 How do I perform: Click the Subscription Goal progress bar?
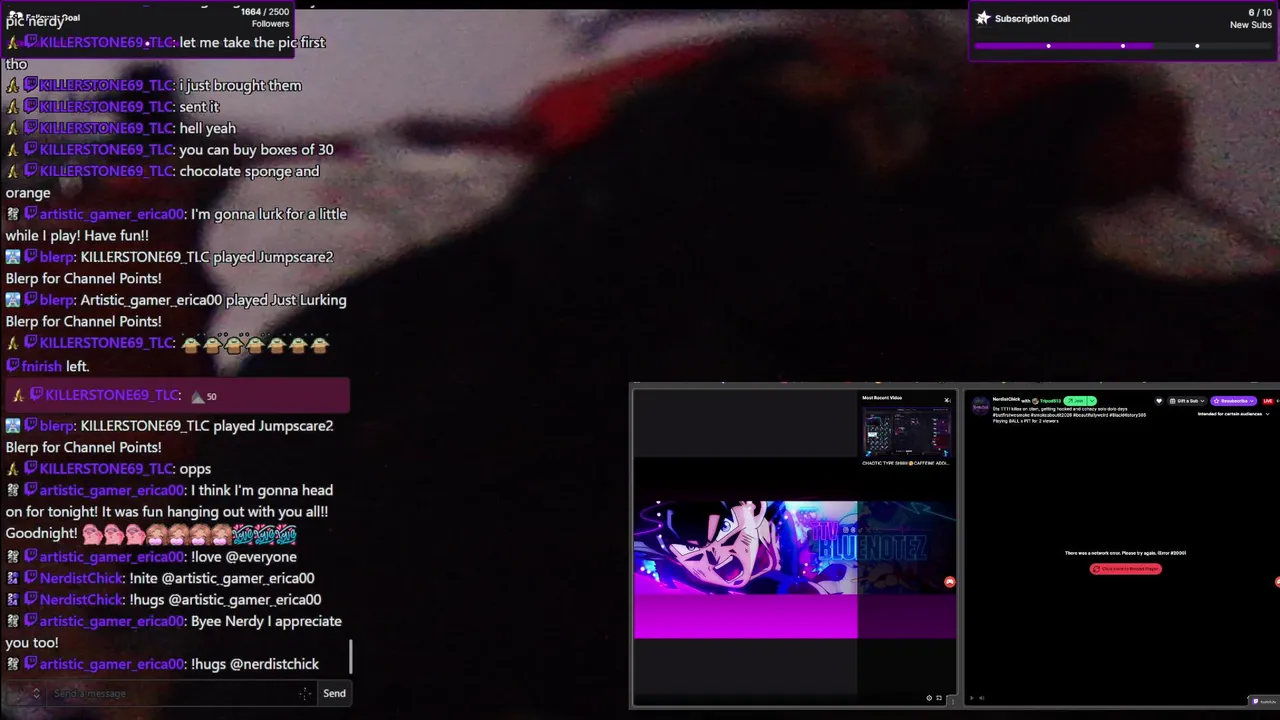click(1123, 45)
